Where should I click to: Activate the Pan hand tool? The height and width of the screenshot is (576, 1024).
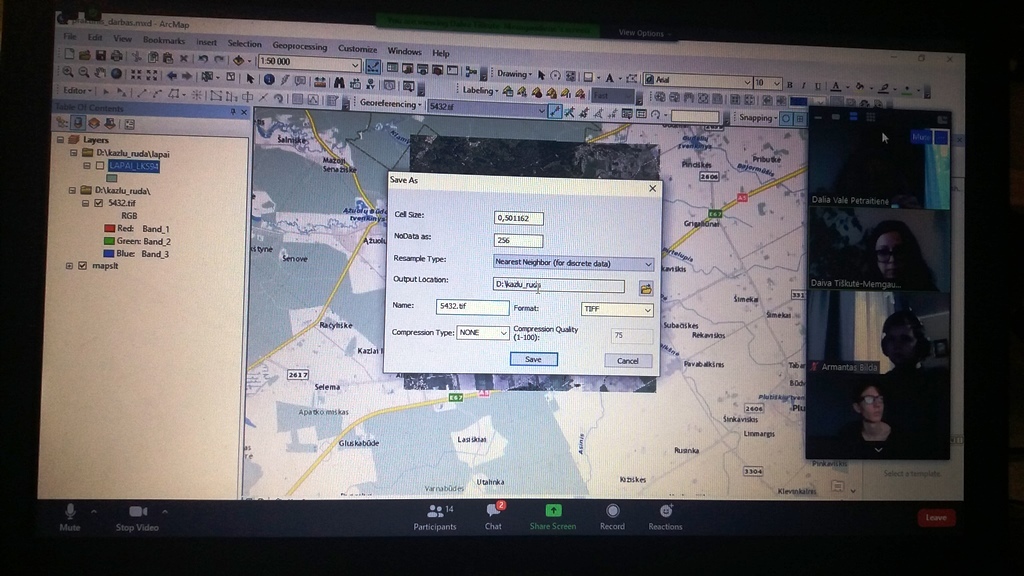(100, 72)
